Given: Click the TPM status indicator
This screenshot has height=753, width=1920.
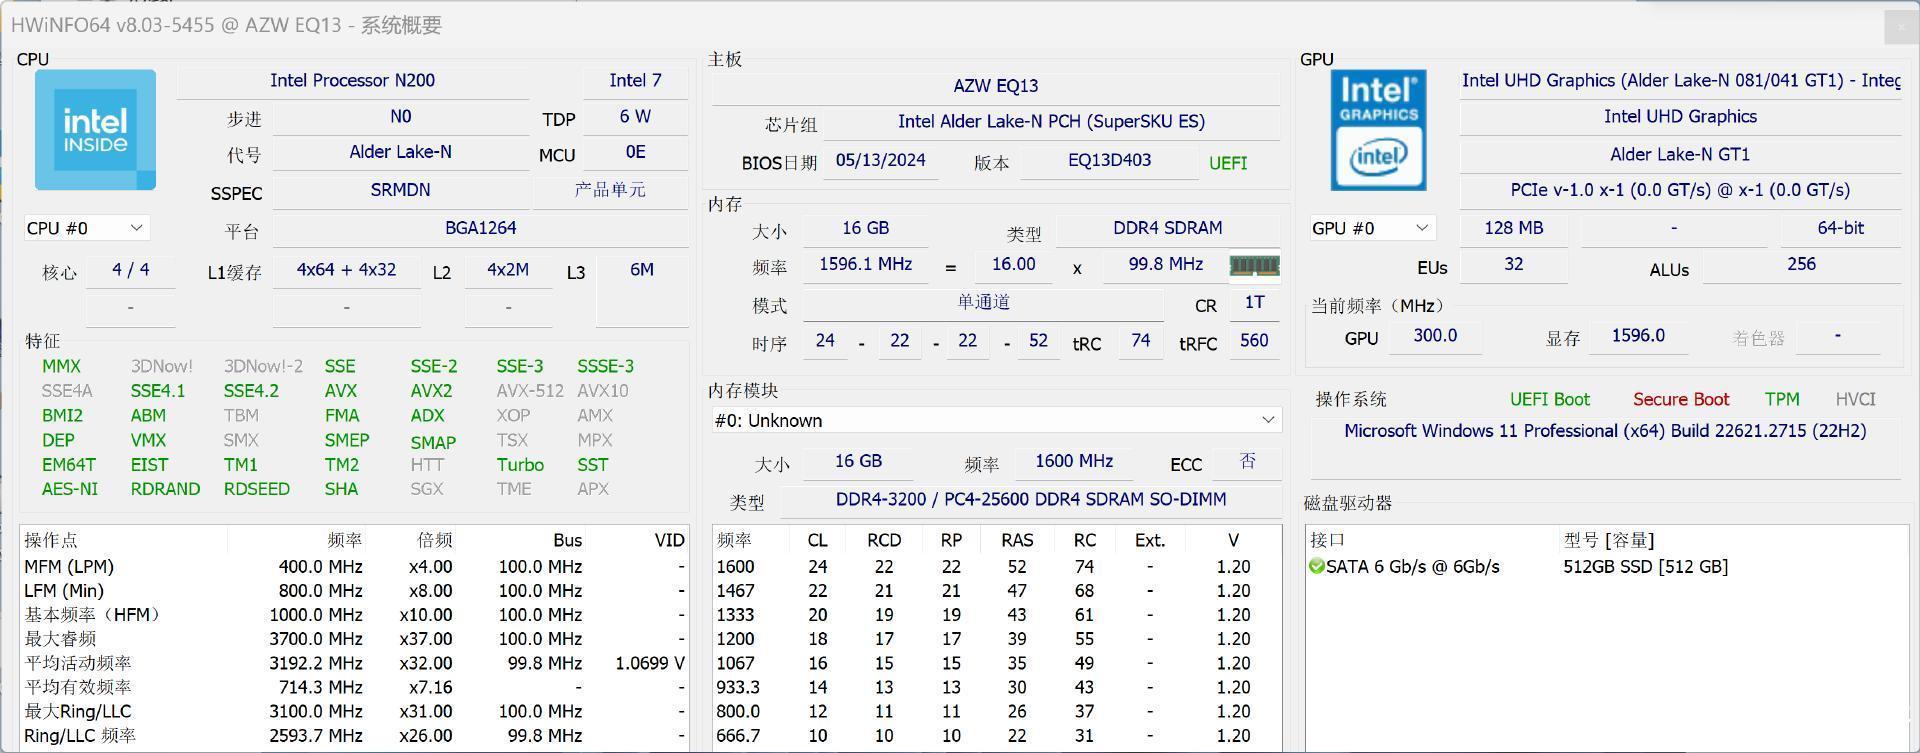Looking at the screenshot, I should (1781, 400).
